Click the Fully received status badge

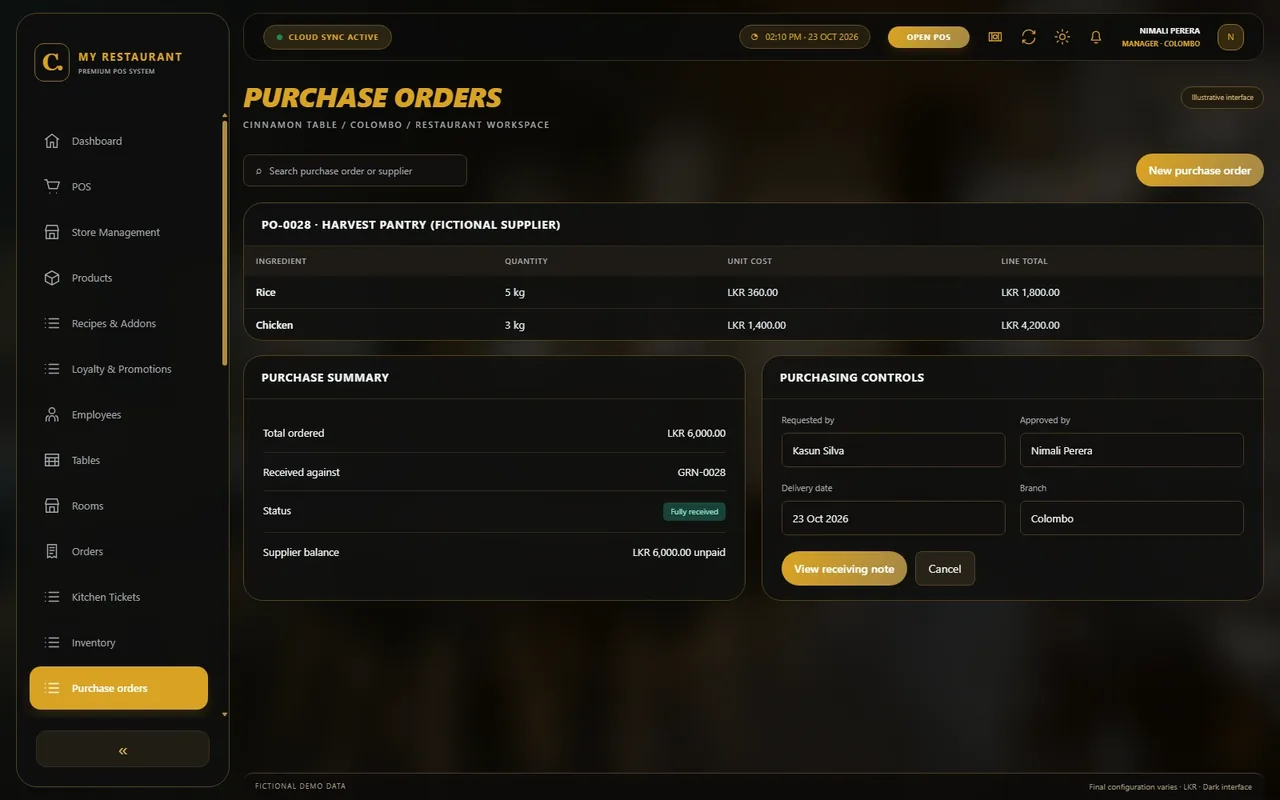(694, 512)
